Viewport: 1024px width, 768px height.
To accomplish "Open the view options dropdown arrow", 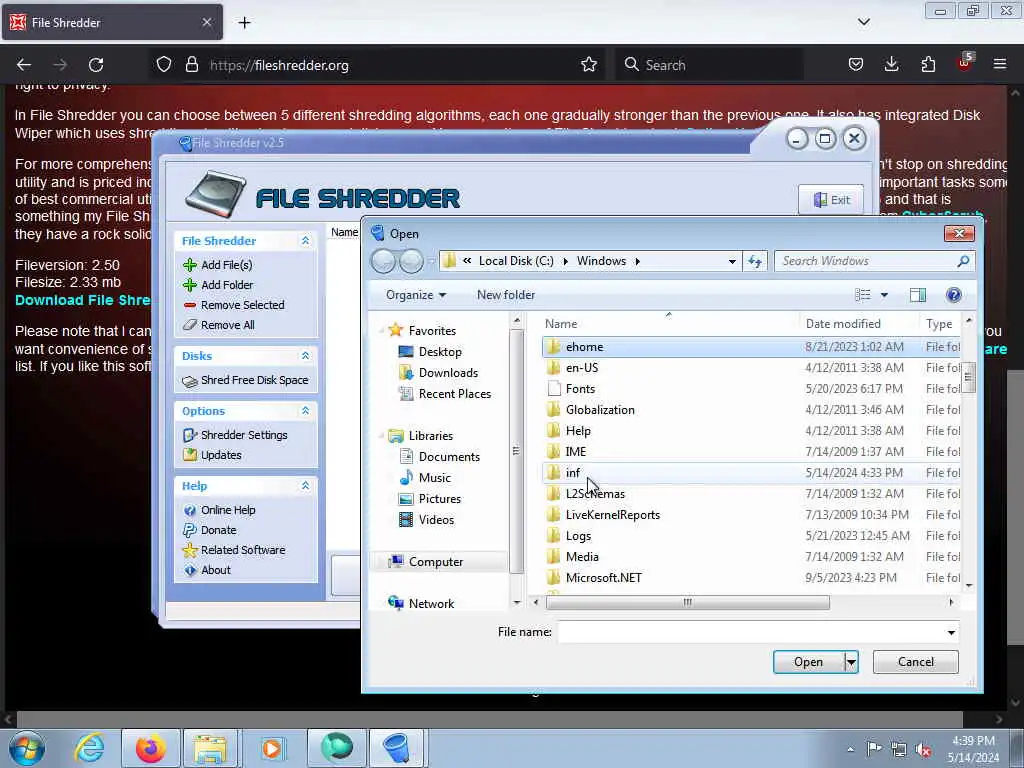I will [884, 295].
